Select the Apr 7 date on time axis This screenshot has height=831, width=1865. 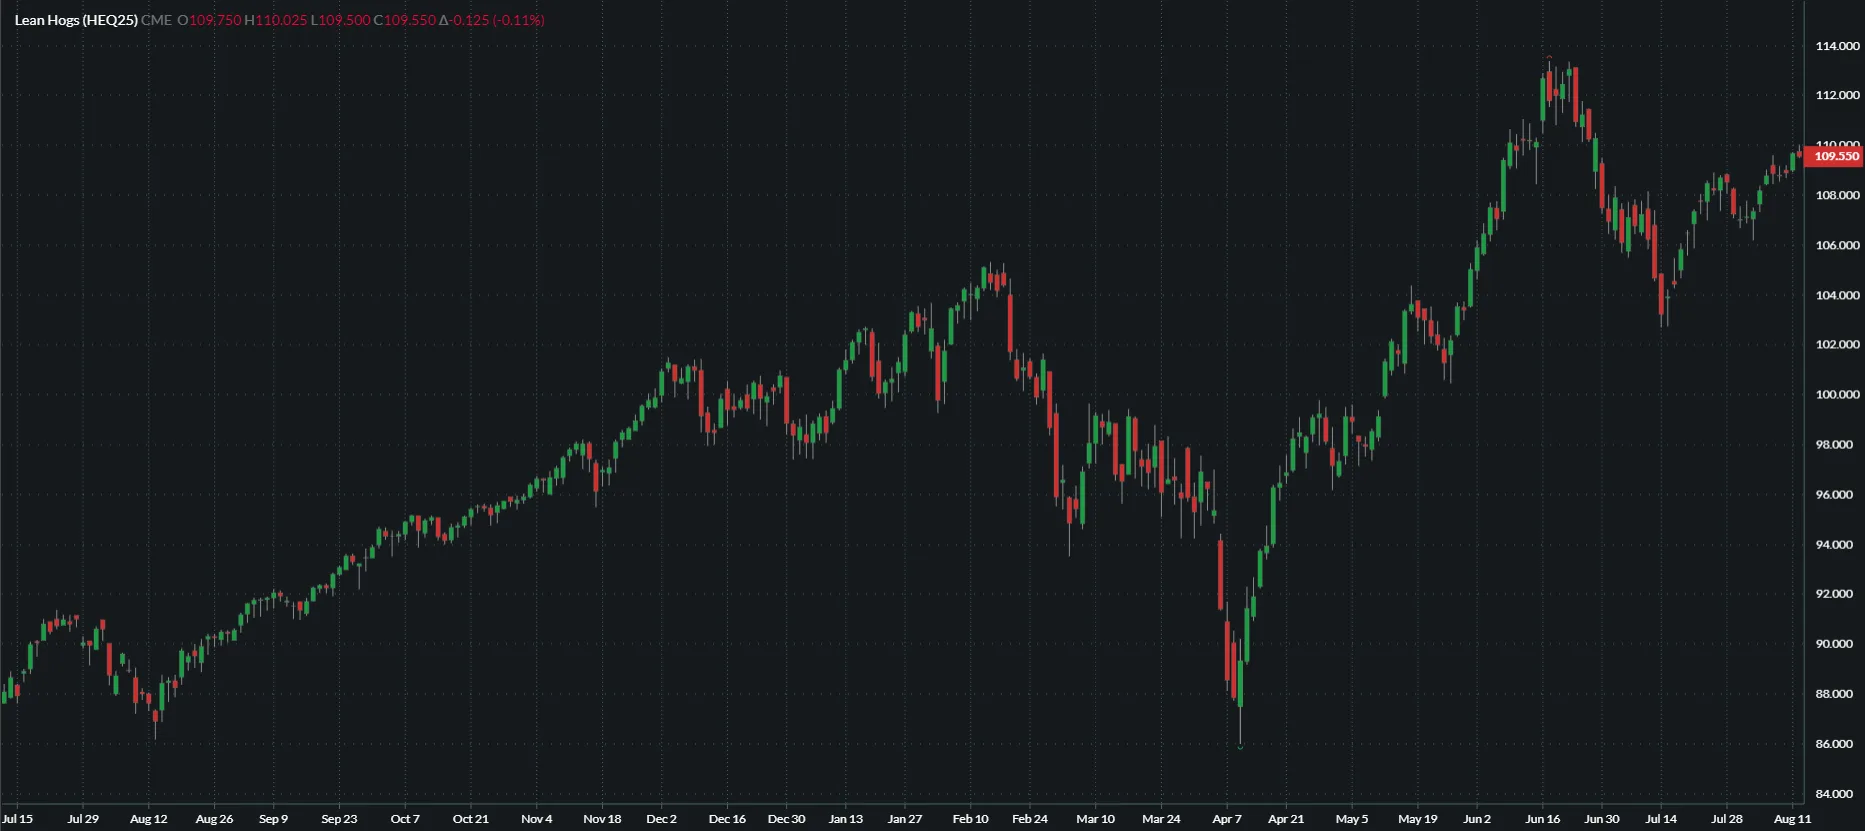coord(1227,819)
